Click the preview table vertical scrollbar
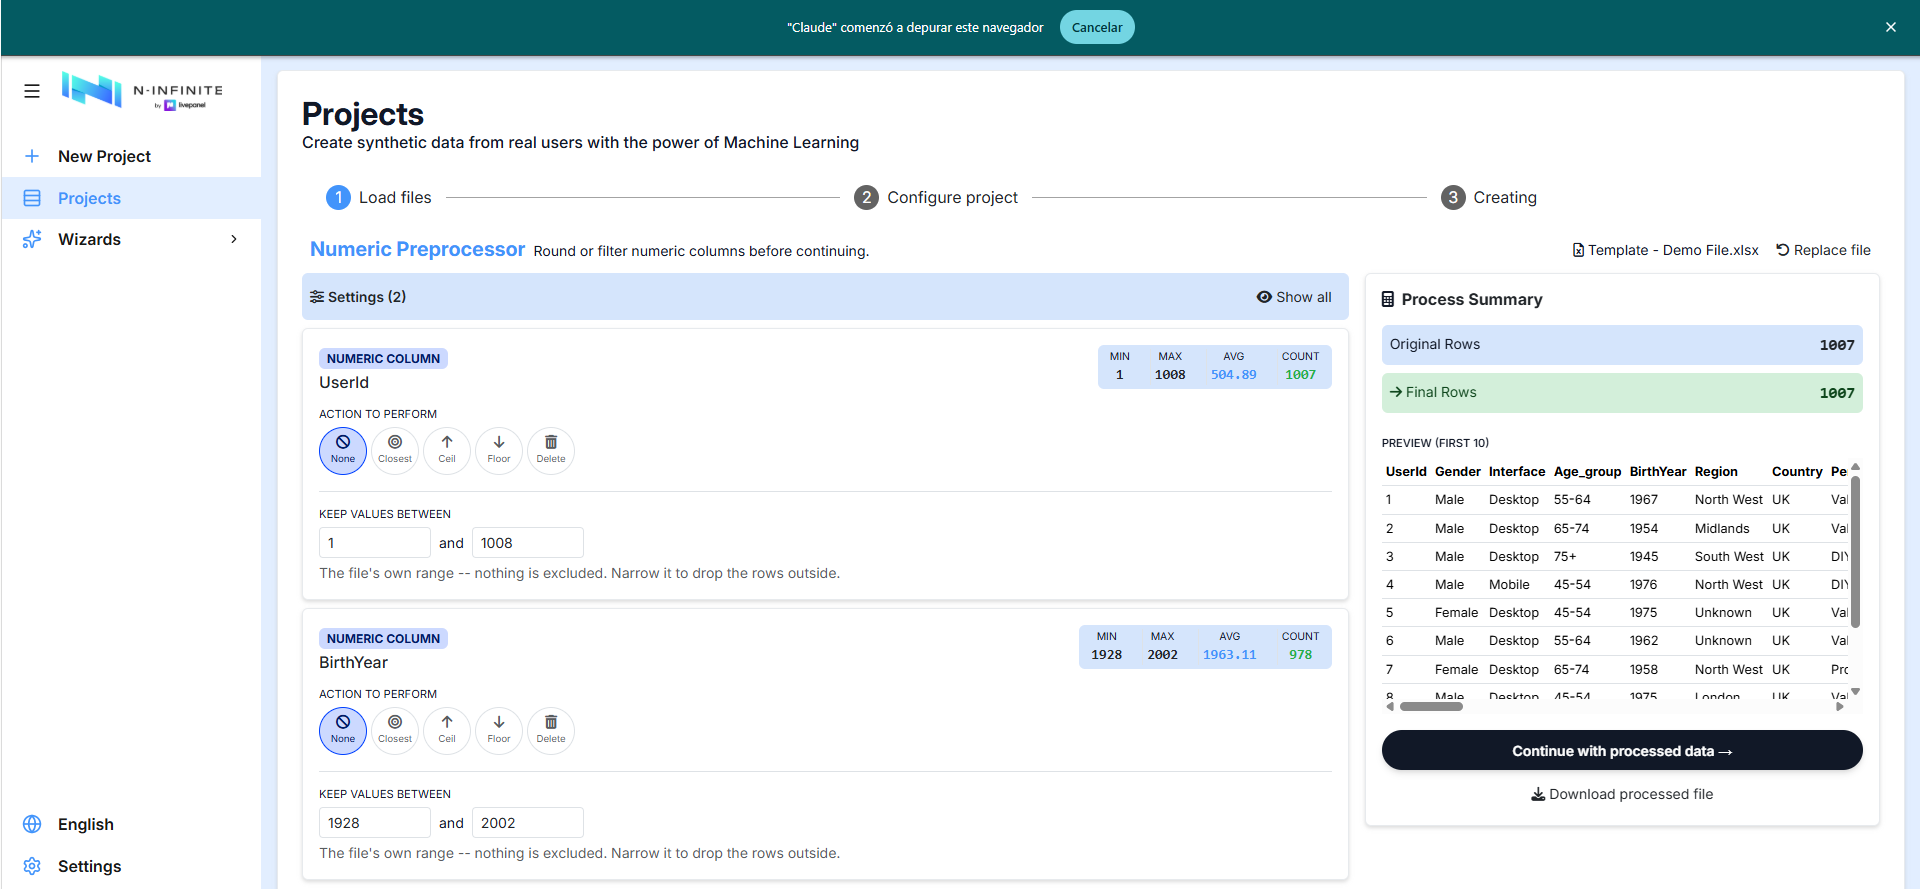This screenshot has width=1920, height=889. tap(1855, 552)
